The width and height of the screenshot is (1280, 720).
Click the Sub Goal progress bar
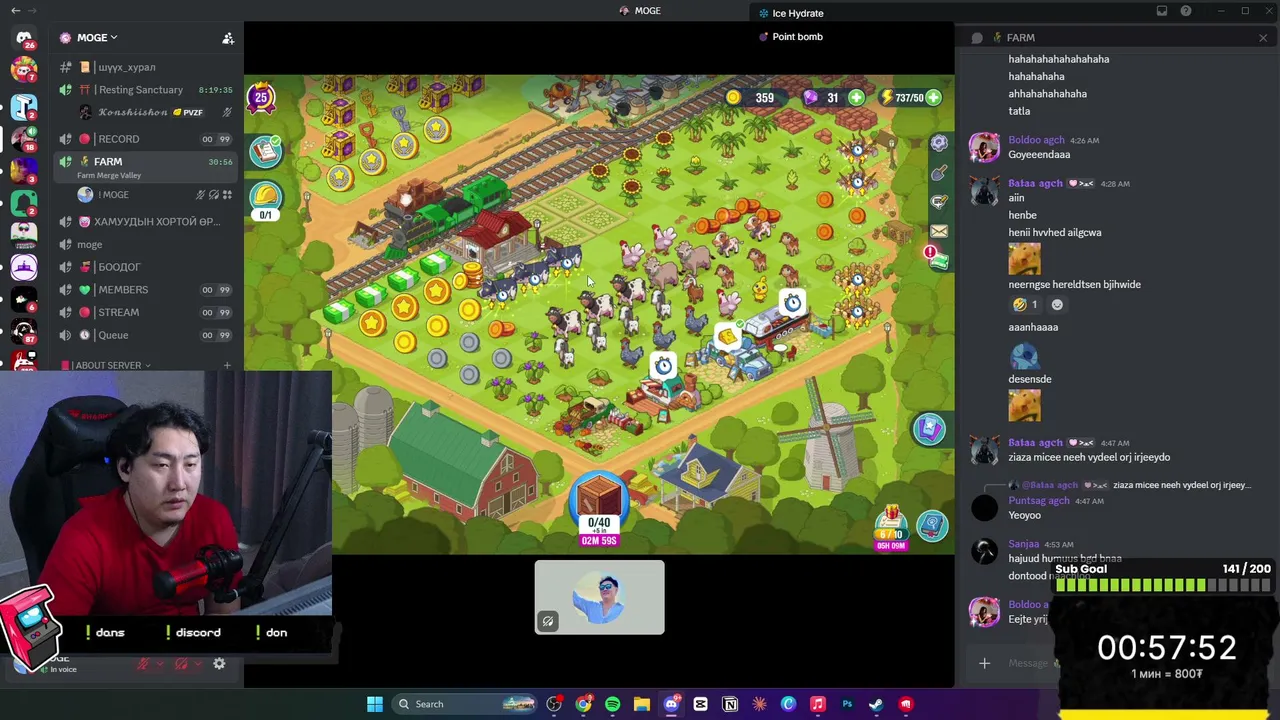pos(1162,586)
